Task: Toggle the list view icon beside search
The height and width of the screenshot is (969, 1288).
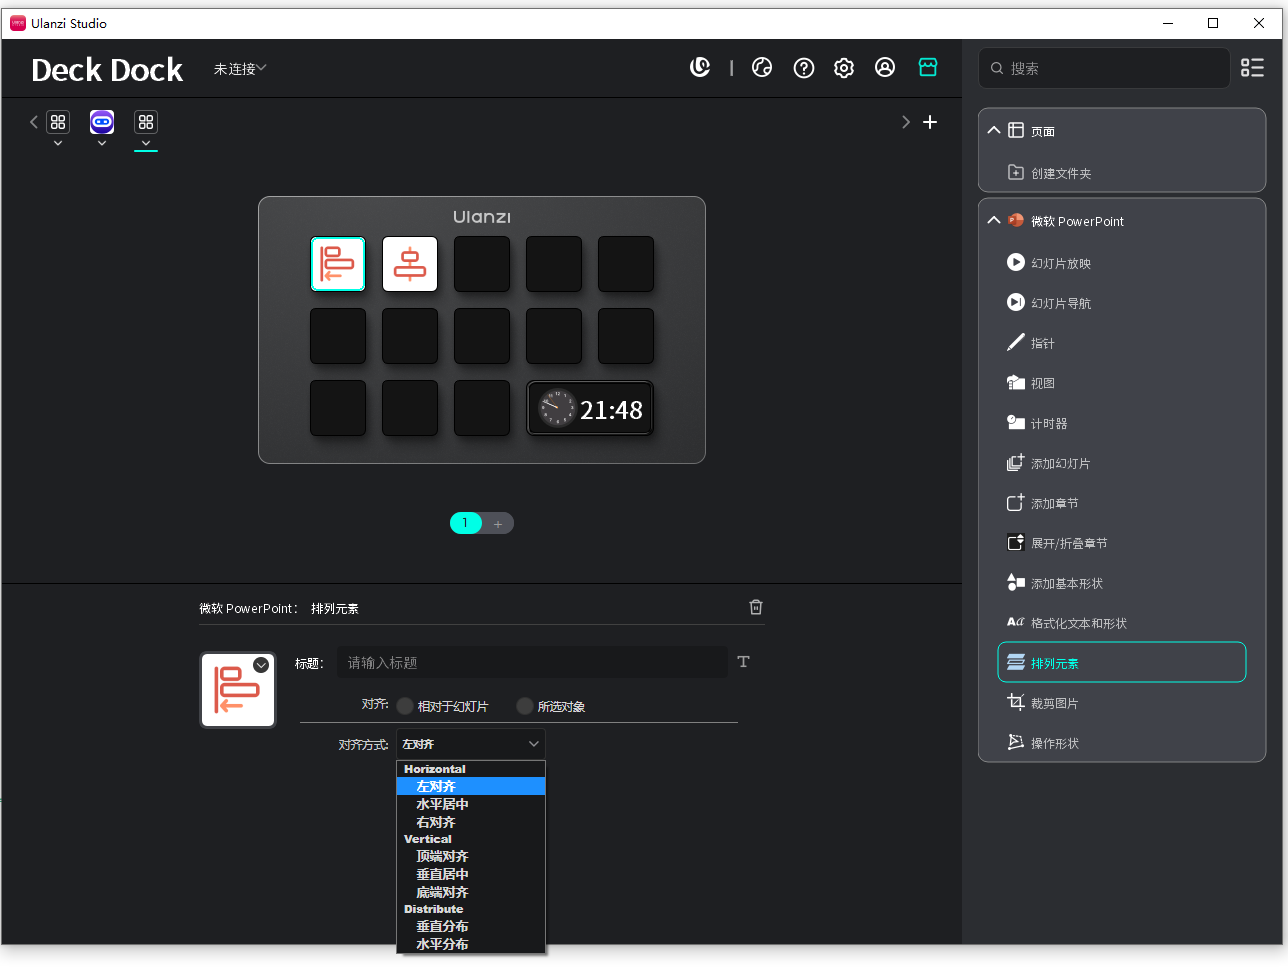Action: [x=1252, y=67]
